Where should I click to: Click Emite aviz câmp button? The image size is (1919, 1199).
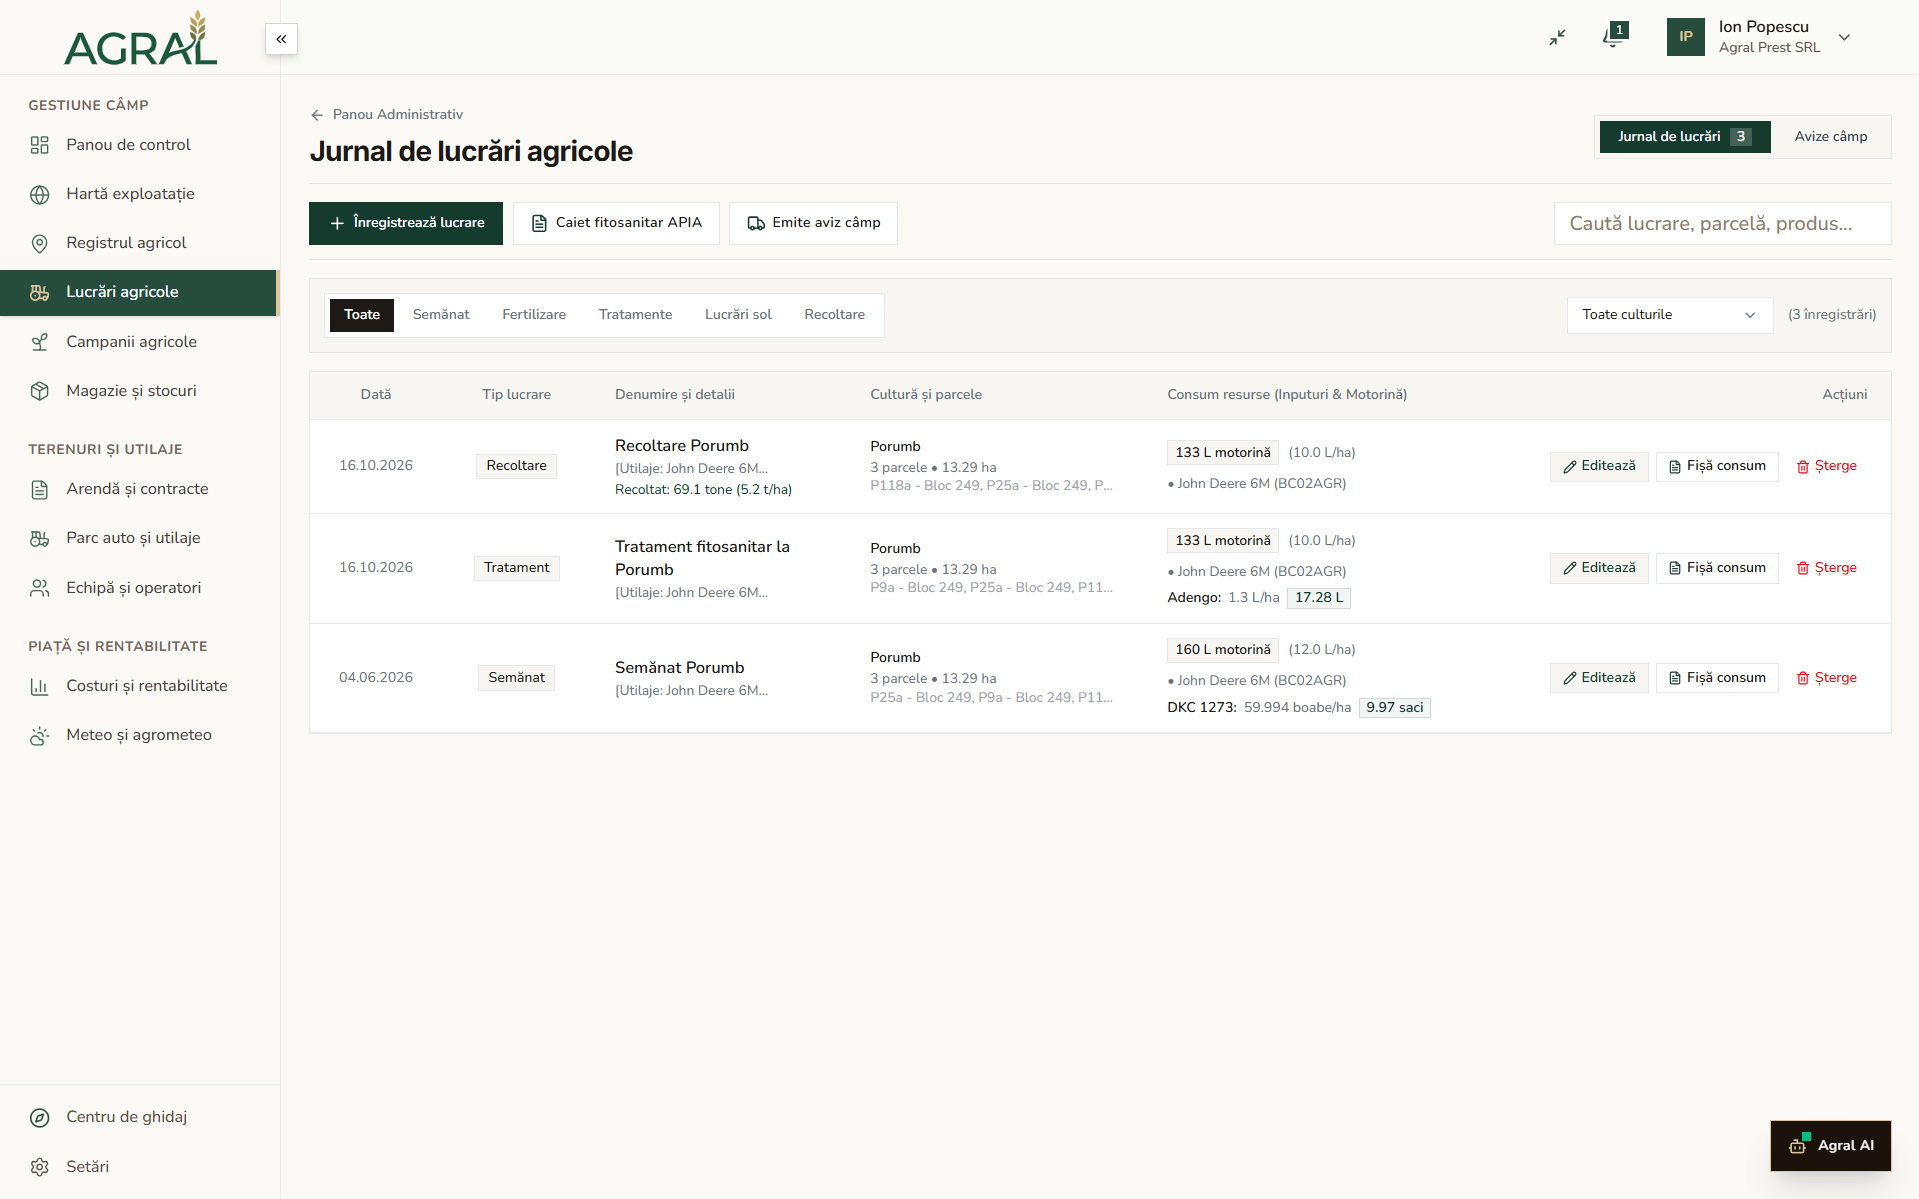(x=813, y=223)
